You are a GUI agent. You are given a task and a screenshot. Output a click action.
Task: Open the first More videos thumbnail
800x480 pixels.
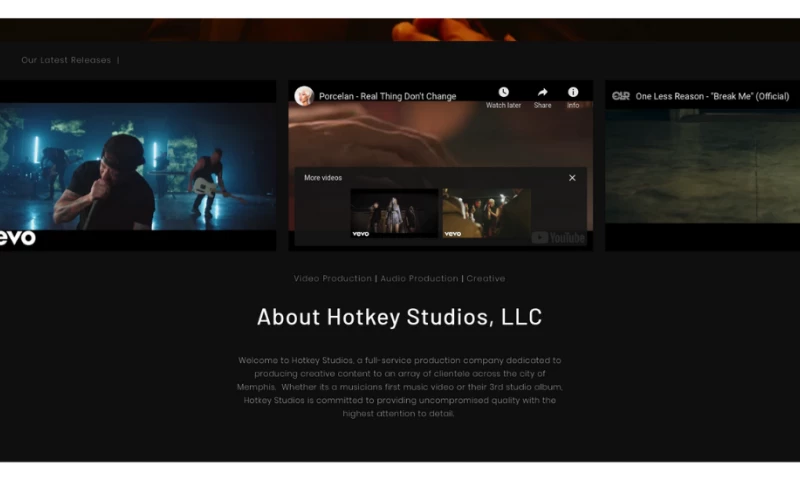[394, 213]
